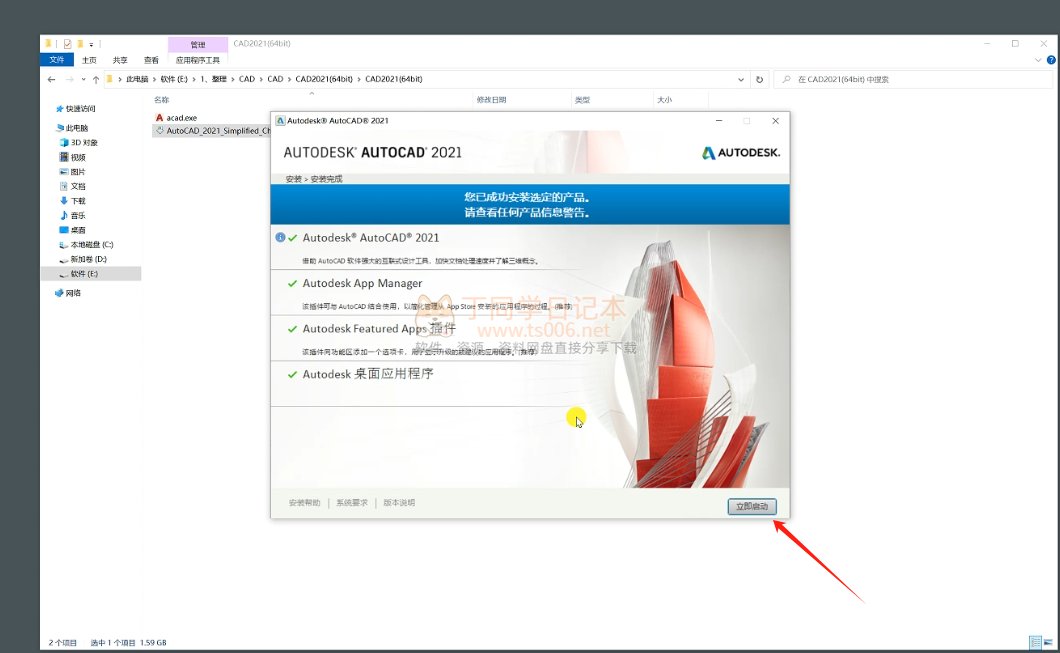Select 此电脑 in the navigation pane
Viewport: 1060px width, 653px height.
click(x=76, y=128)
